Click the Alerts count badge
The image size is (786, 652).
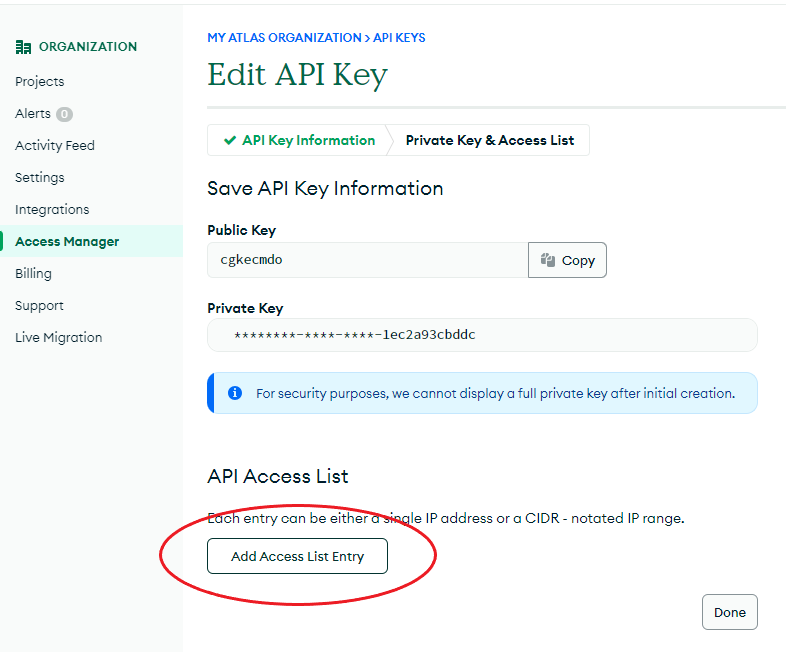click(64, 114)
